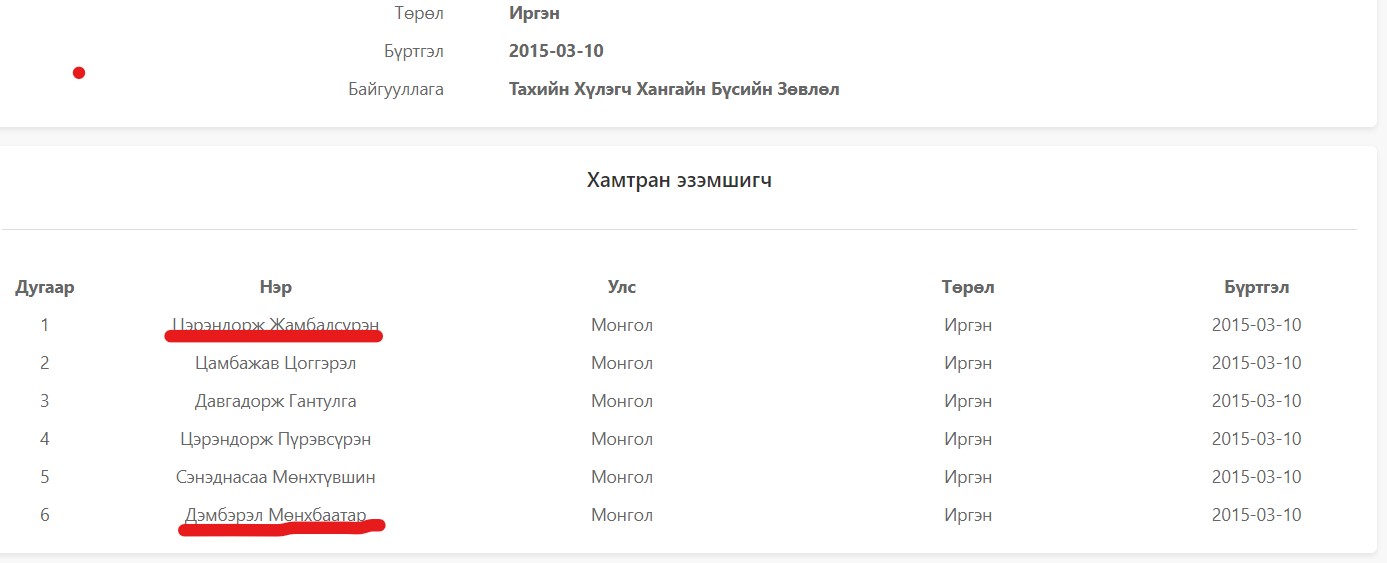Viewport: 1387px width, 563px height.
Task: Click the Төрөл column header in table
Action: [968, 288]
